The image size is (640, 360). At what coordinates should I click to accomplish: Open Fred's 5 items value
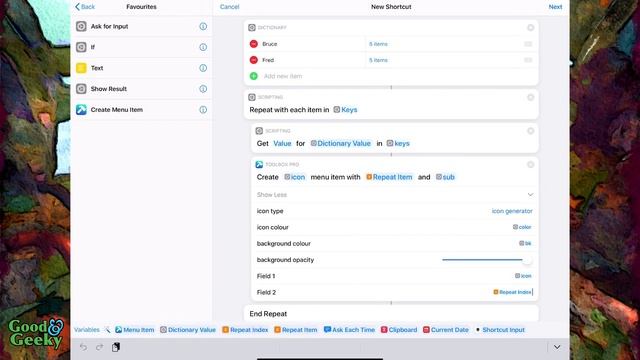point(378,60)
